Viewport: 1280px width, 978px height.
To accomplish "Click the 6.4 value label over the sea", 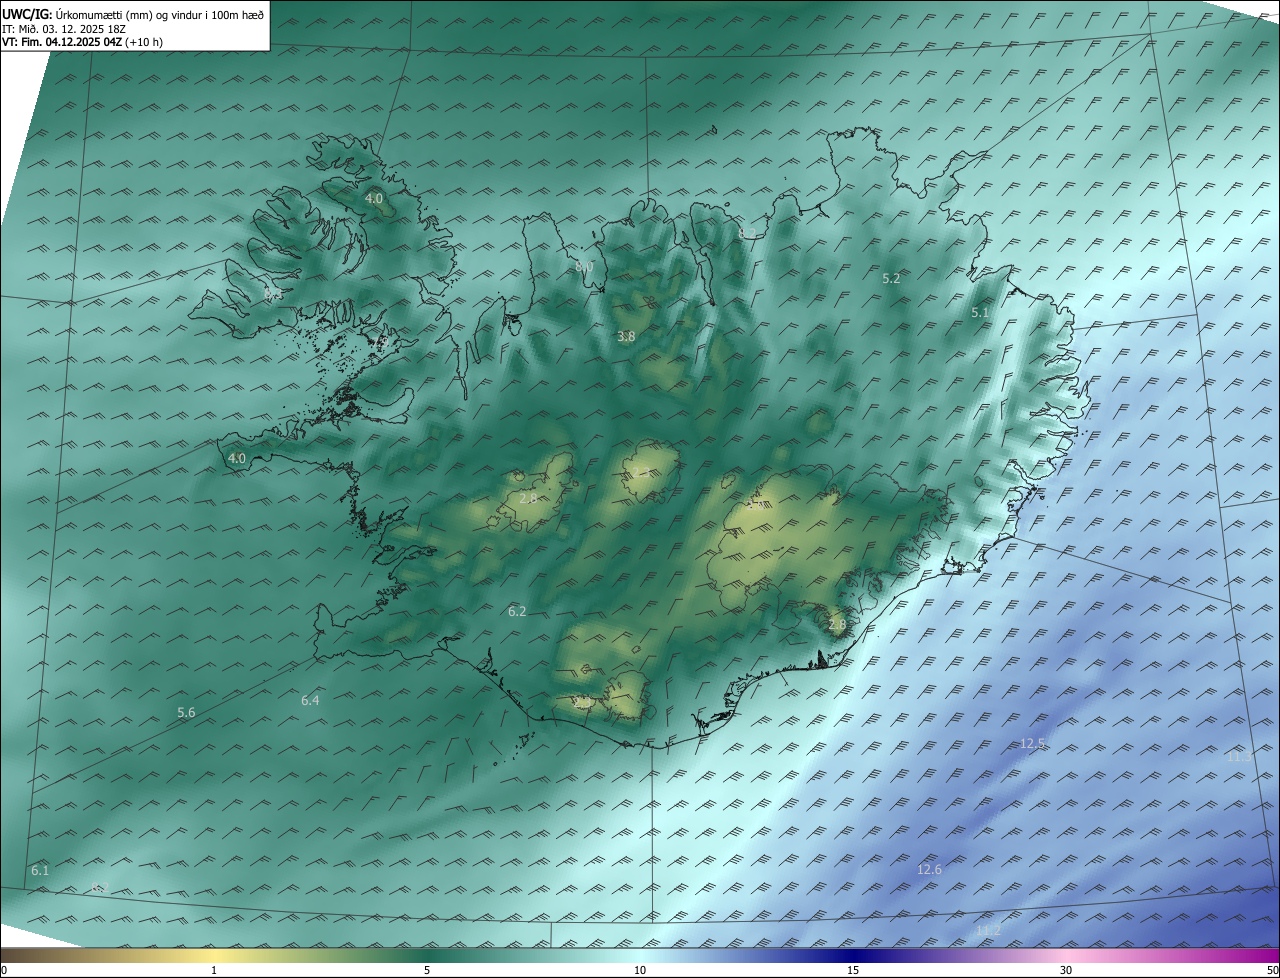I will [310, 701].
